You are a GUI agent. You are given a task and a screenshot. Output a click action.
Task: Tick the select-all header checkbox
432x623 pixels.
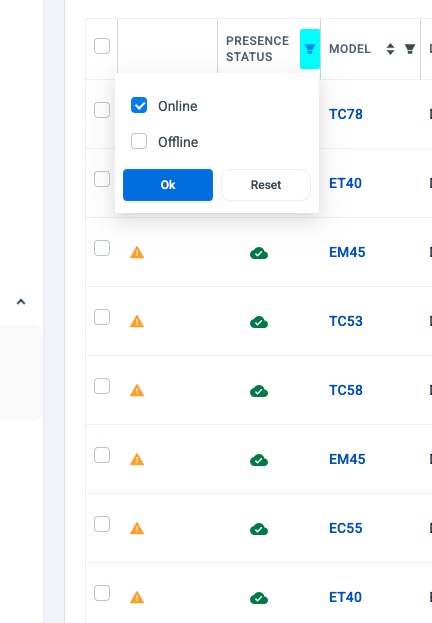(102, 46)
